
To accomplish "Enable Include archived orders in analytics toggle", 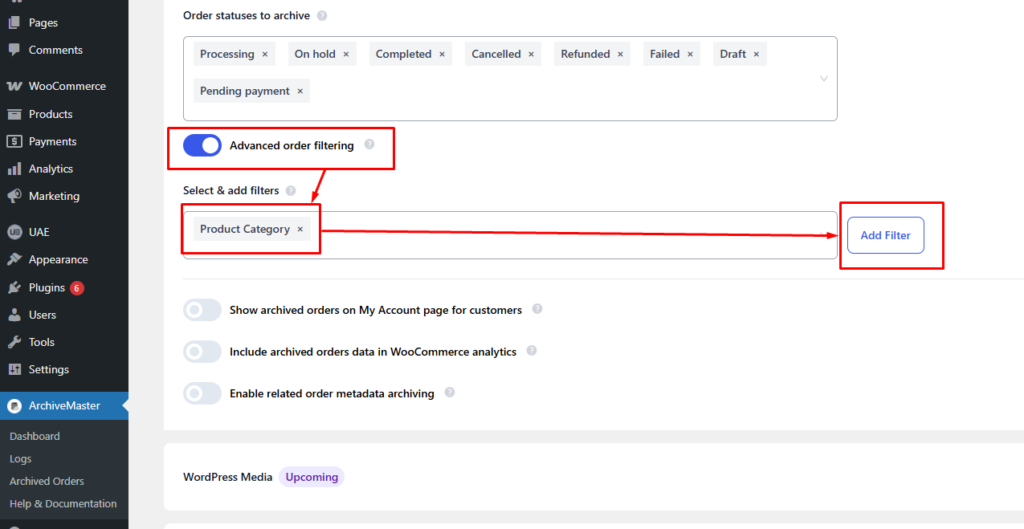I will point(202,352).
